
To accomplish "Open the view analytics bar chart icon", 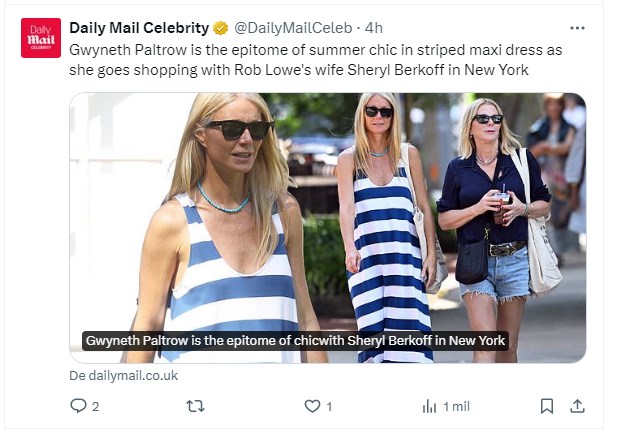I will click(x=429, y=406).
